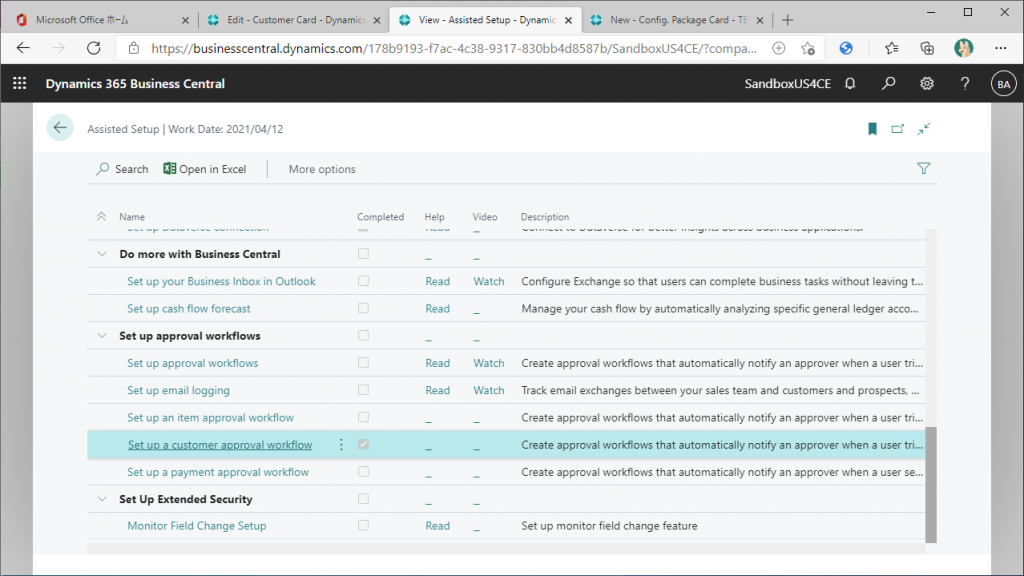Screen dimensions: 1024x576
Task: Open Set up an item approval workflow
Action: point(210,417)
